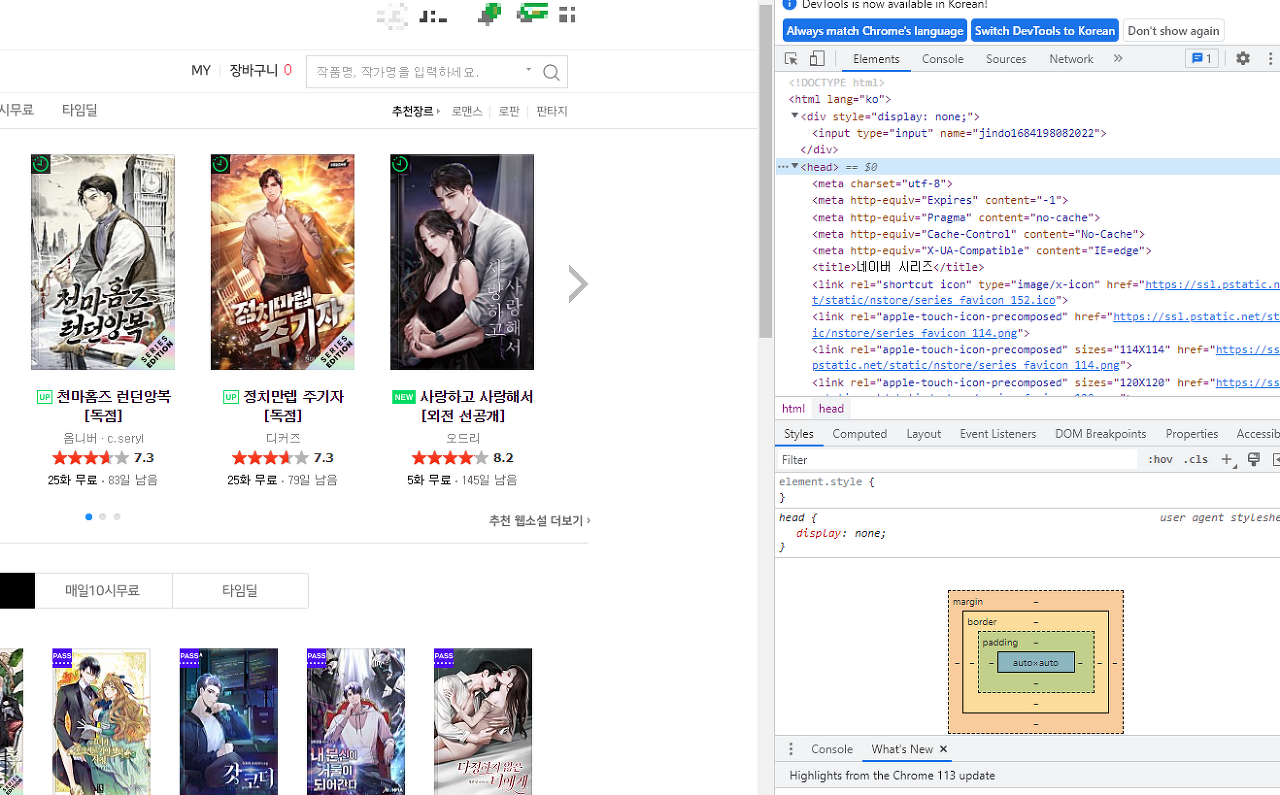The height and width of the screenshot is (795, 1280).
Task: Close the What's New drawer tab
Action: pos(943,749)
